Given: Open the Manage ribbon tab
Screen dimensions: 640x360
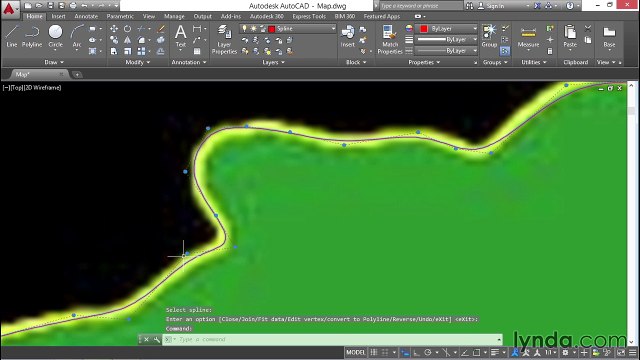Looking at the screenshot, I should [x=174, y=16].
